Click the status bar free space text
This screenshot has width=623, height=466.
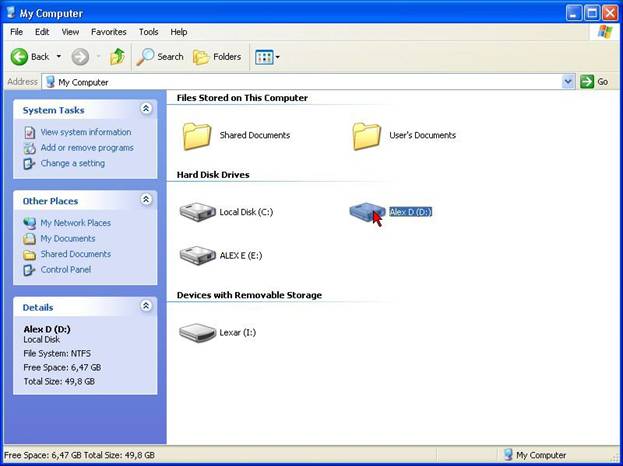pos(79,455)
